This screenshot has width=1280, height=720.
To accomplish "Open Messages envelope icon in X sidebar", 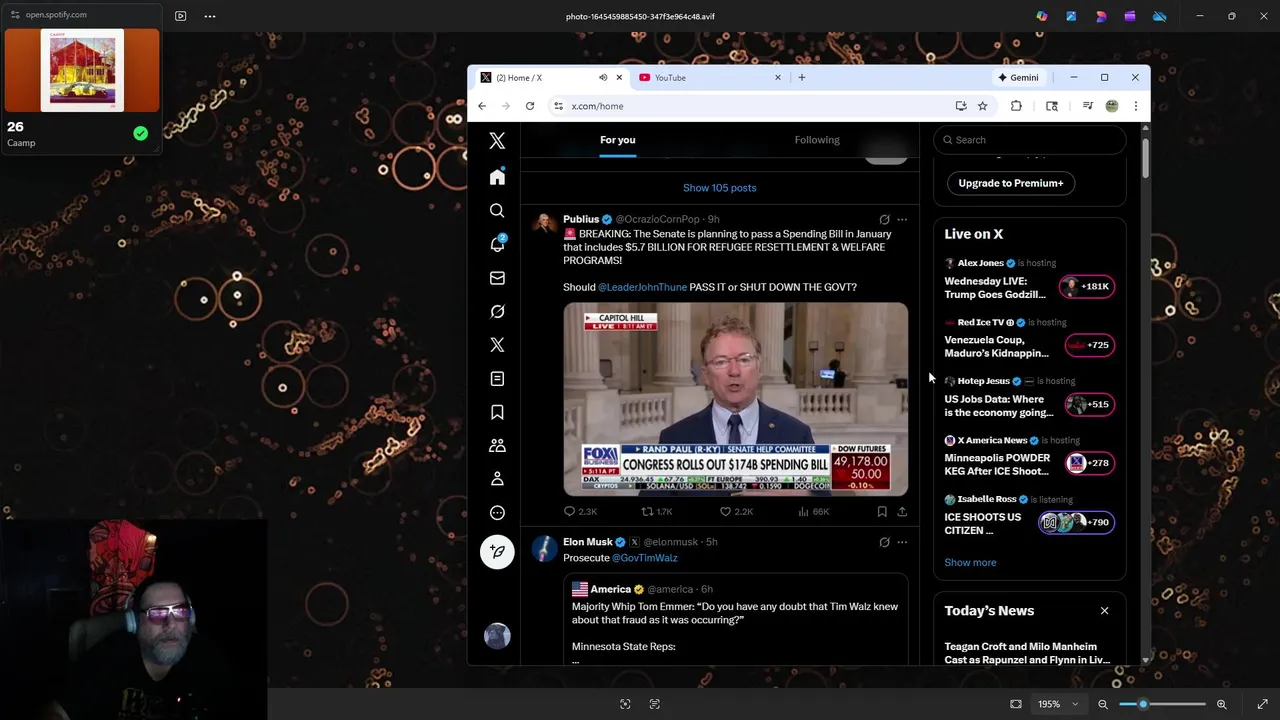I will pos(497,278).
